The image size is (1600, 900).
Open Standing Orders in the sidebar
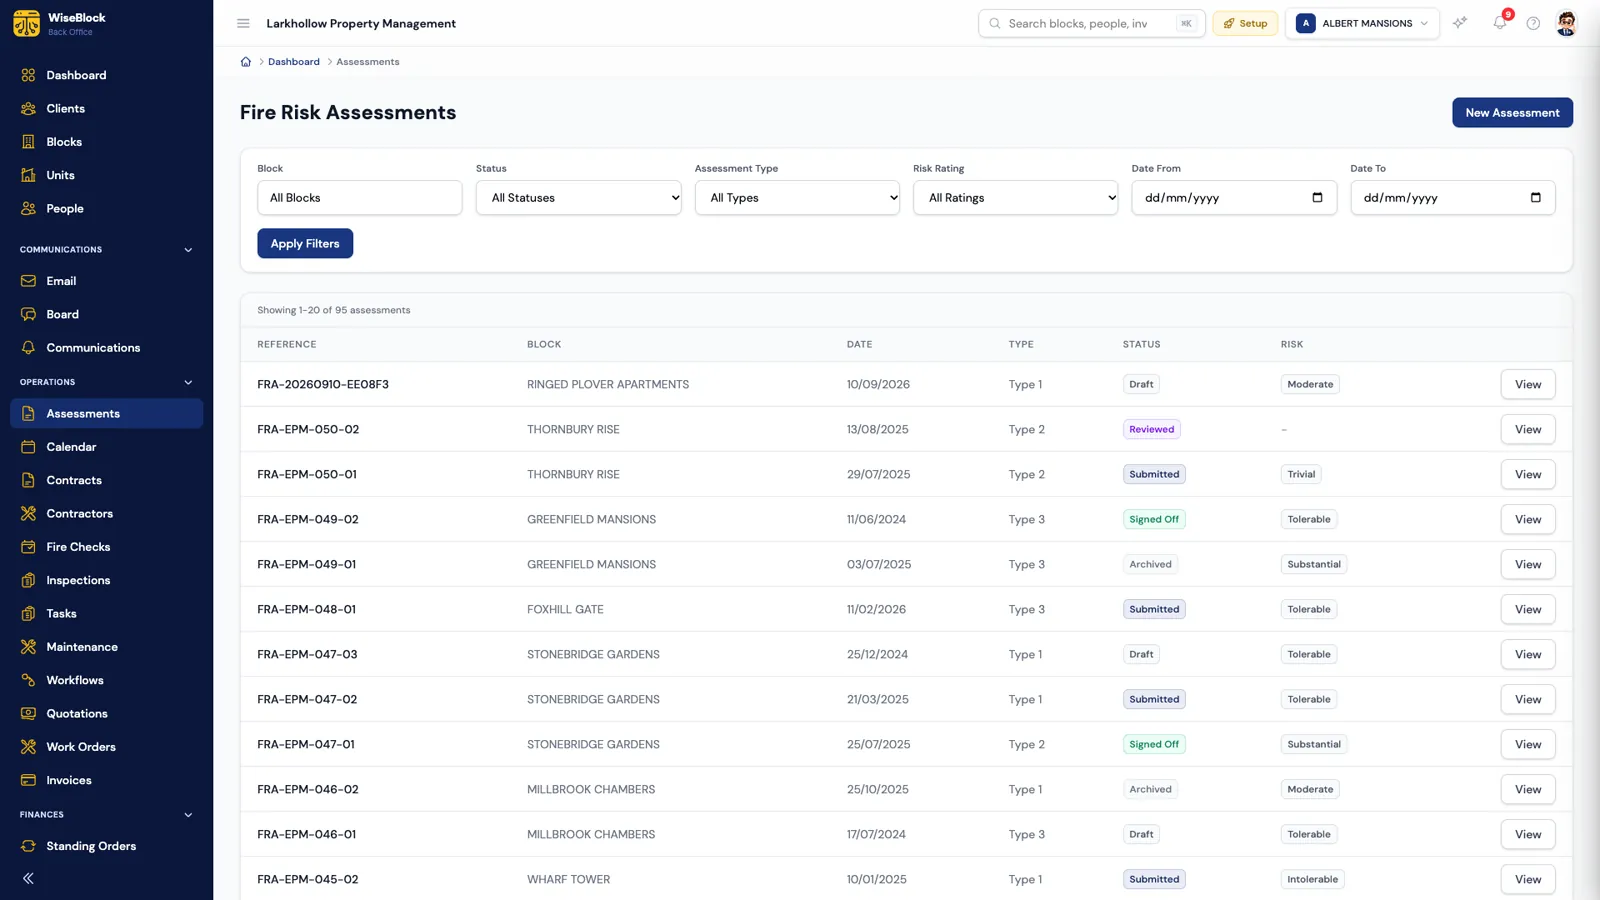tap(106, 846)
